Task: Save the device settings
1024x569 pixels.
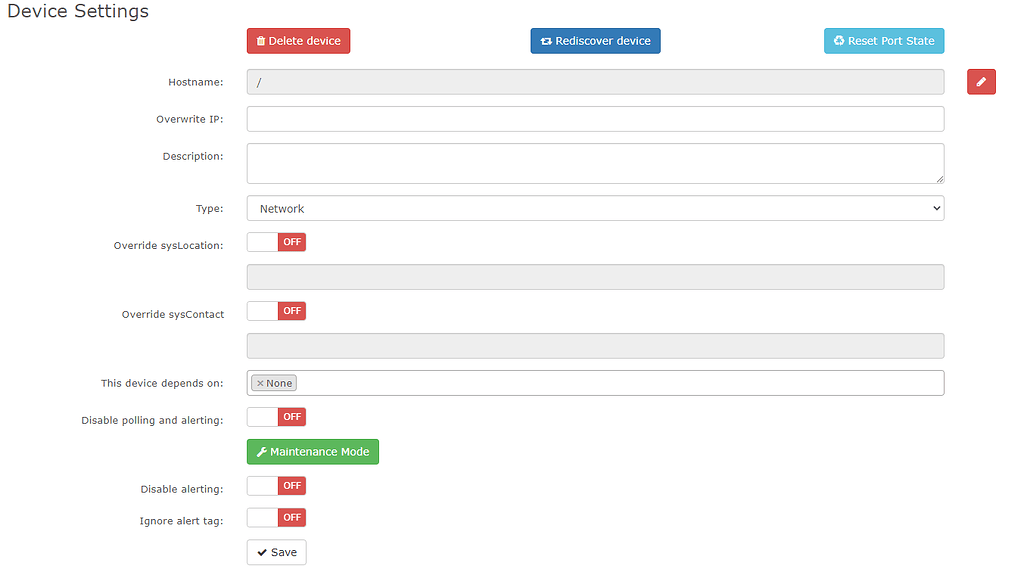Action: tap(277, 552)
